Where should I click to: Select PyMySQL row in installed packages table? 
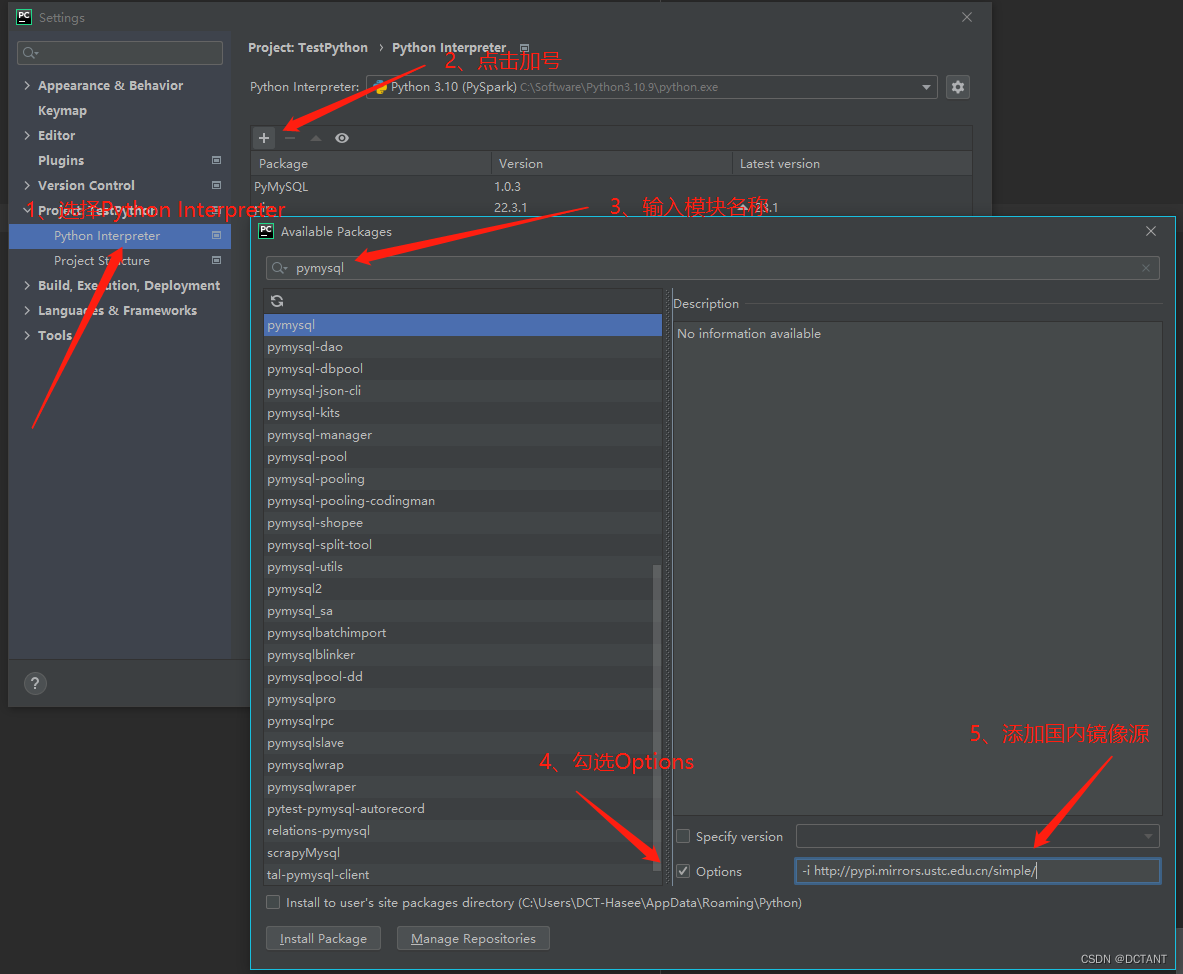[611, 186]
